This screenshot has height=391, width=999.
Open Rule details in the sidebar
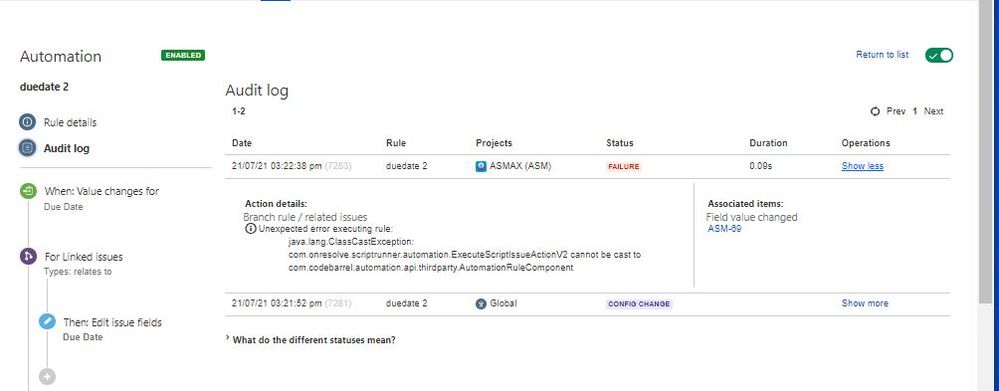(x=70, y=122)
